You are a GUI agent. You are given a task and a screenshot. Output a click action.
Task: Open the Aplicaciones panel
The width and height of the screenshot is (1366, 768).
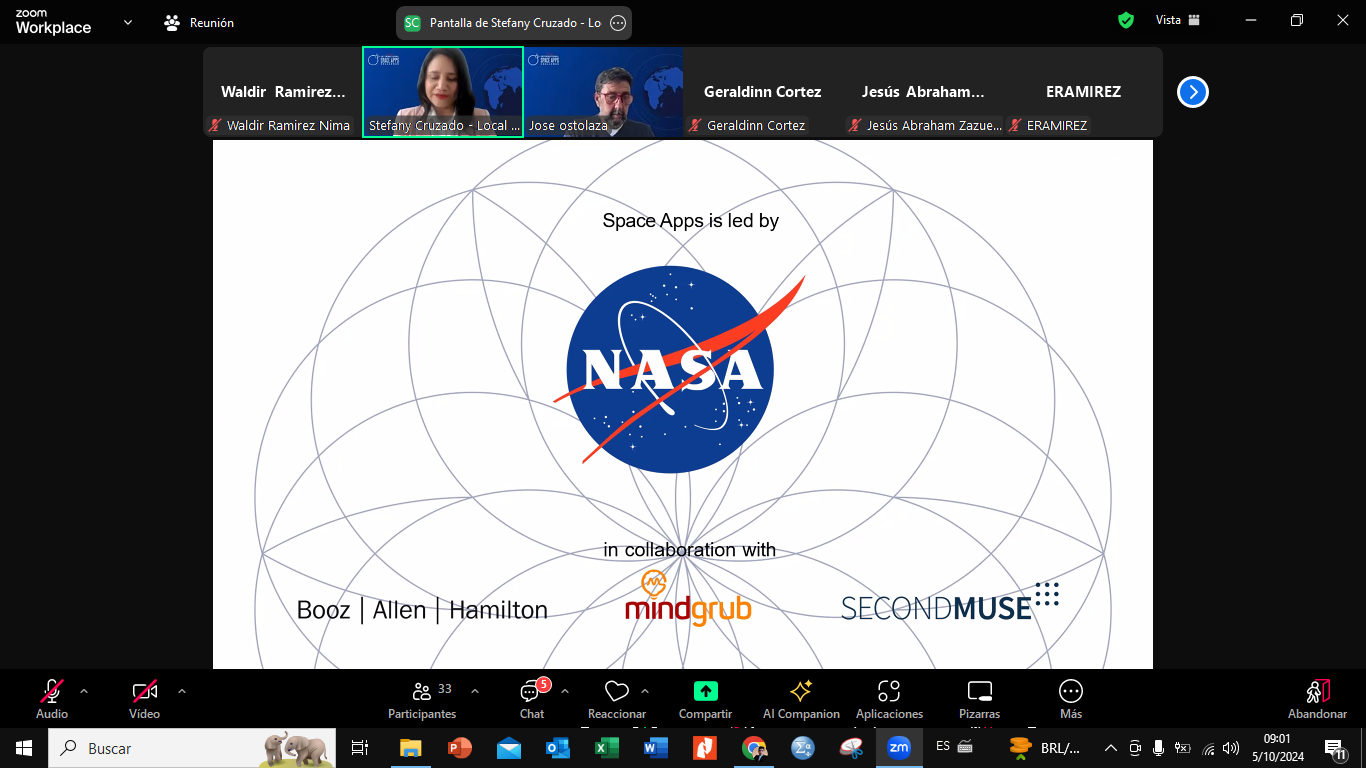coord(889,698)
